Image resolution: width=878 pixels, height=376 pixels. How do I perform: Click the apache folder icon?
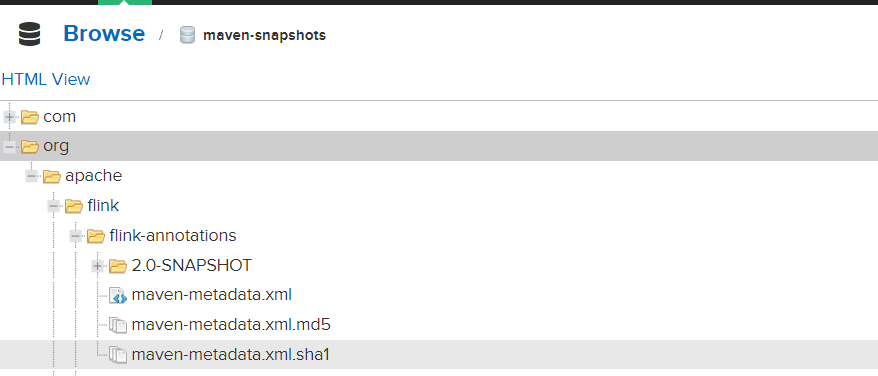[52, 177]
